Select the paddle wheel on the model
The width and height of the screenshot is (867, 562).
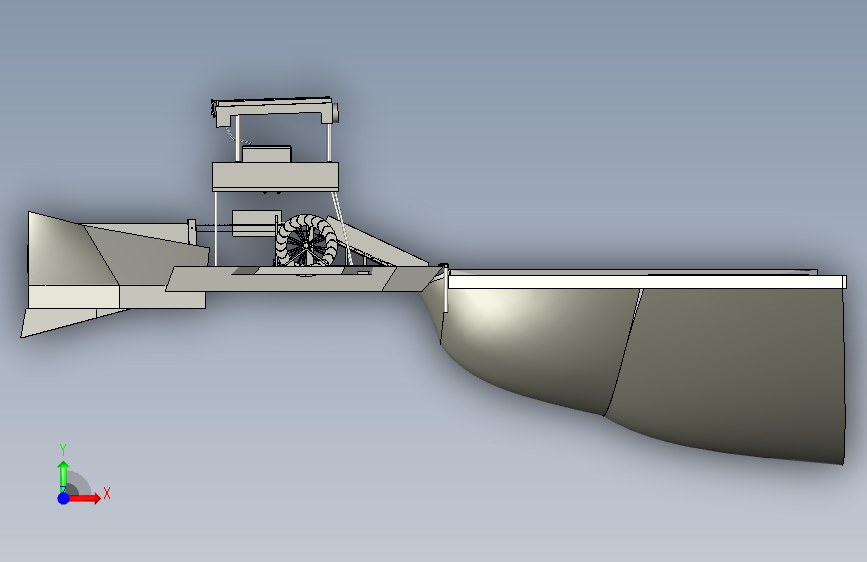click(x=306, y=241)
